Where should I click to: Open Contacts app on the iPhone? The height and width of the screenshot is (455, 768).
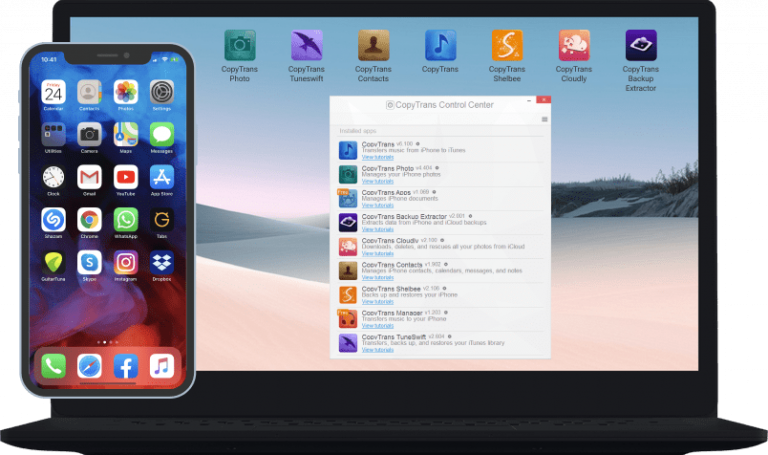click(89, 92)
